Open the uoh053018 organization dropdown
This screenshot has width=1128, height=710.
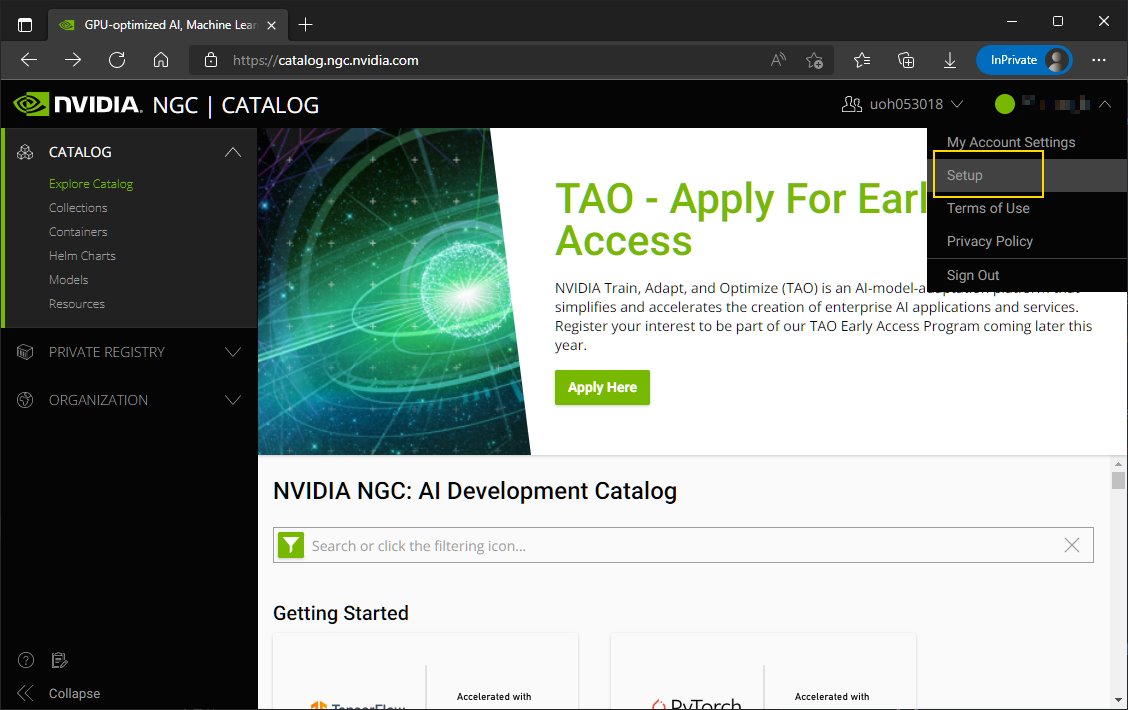903,104
